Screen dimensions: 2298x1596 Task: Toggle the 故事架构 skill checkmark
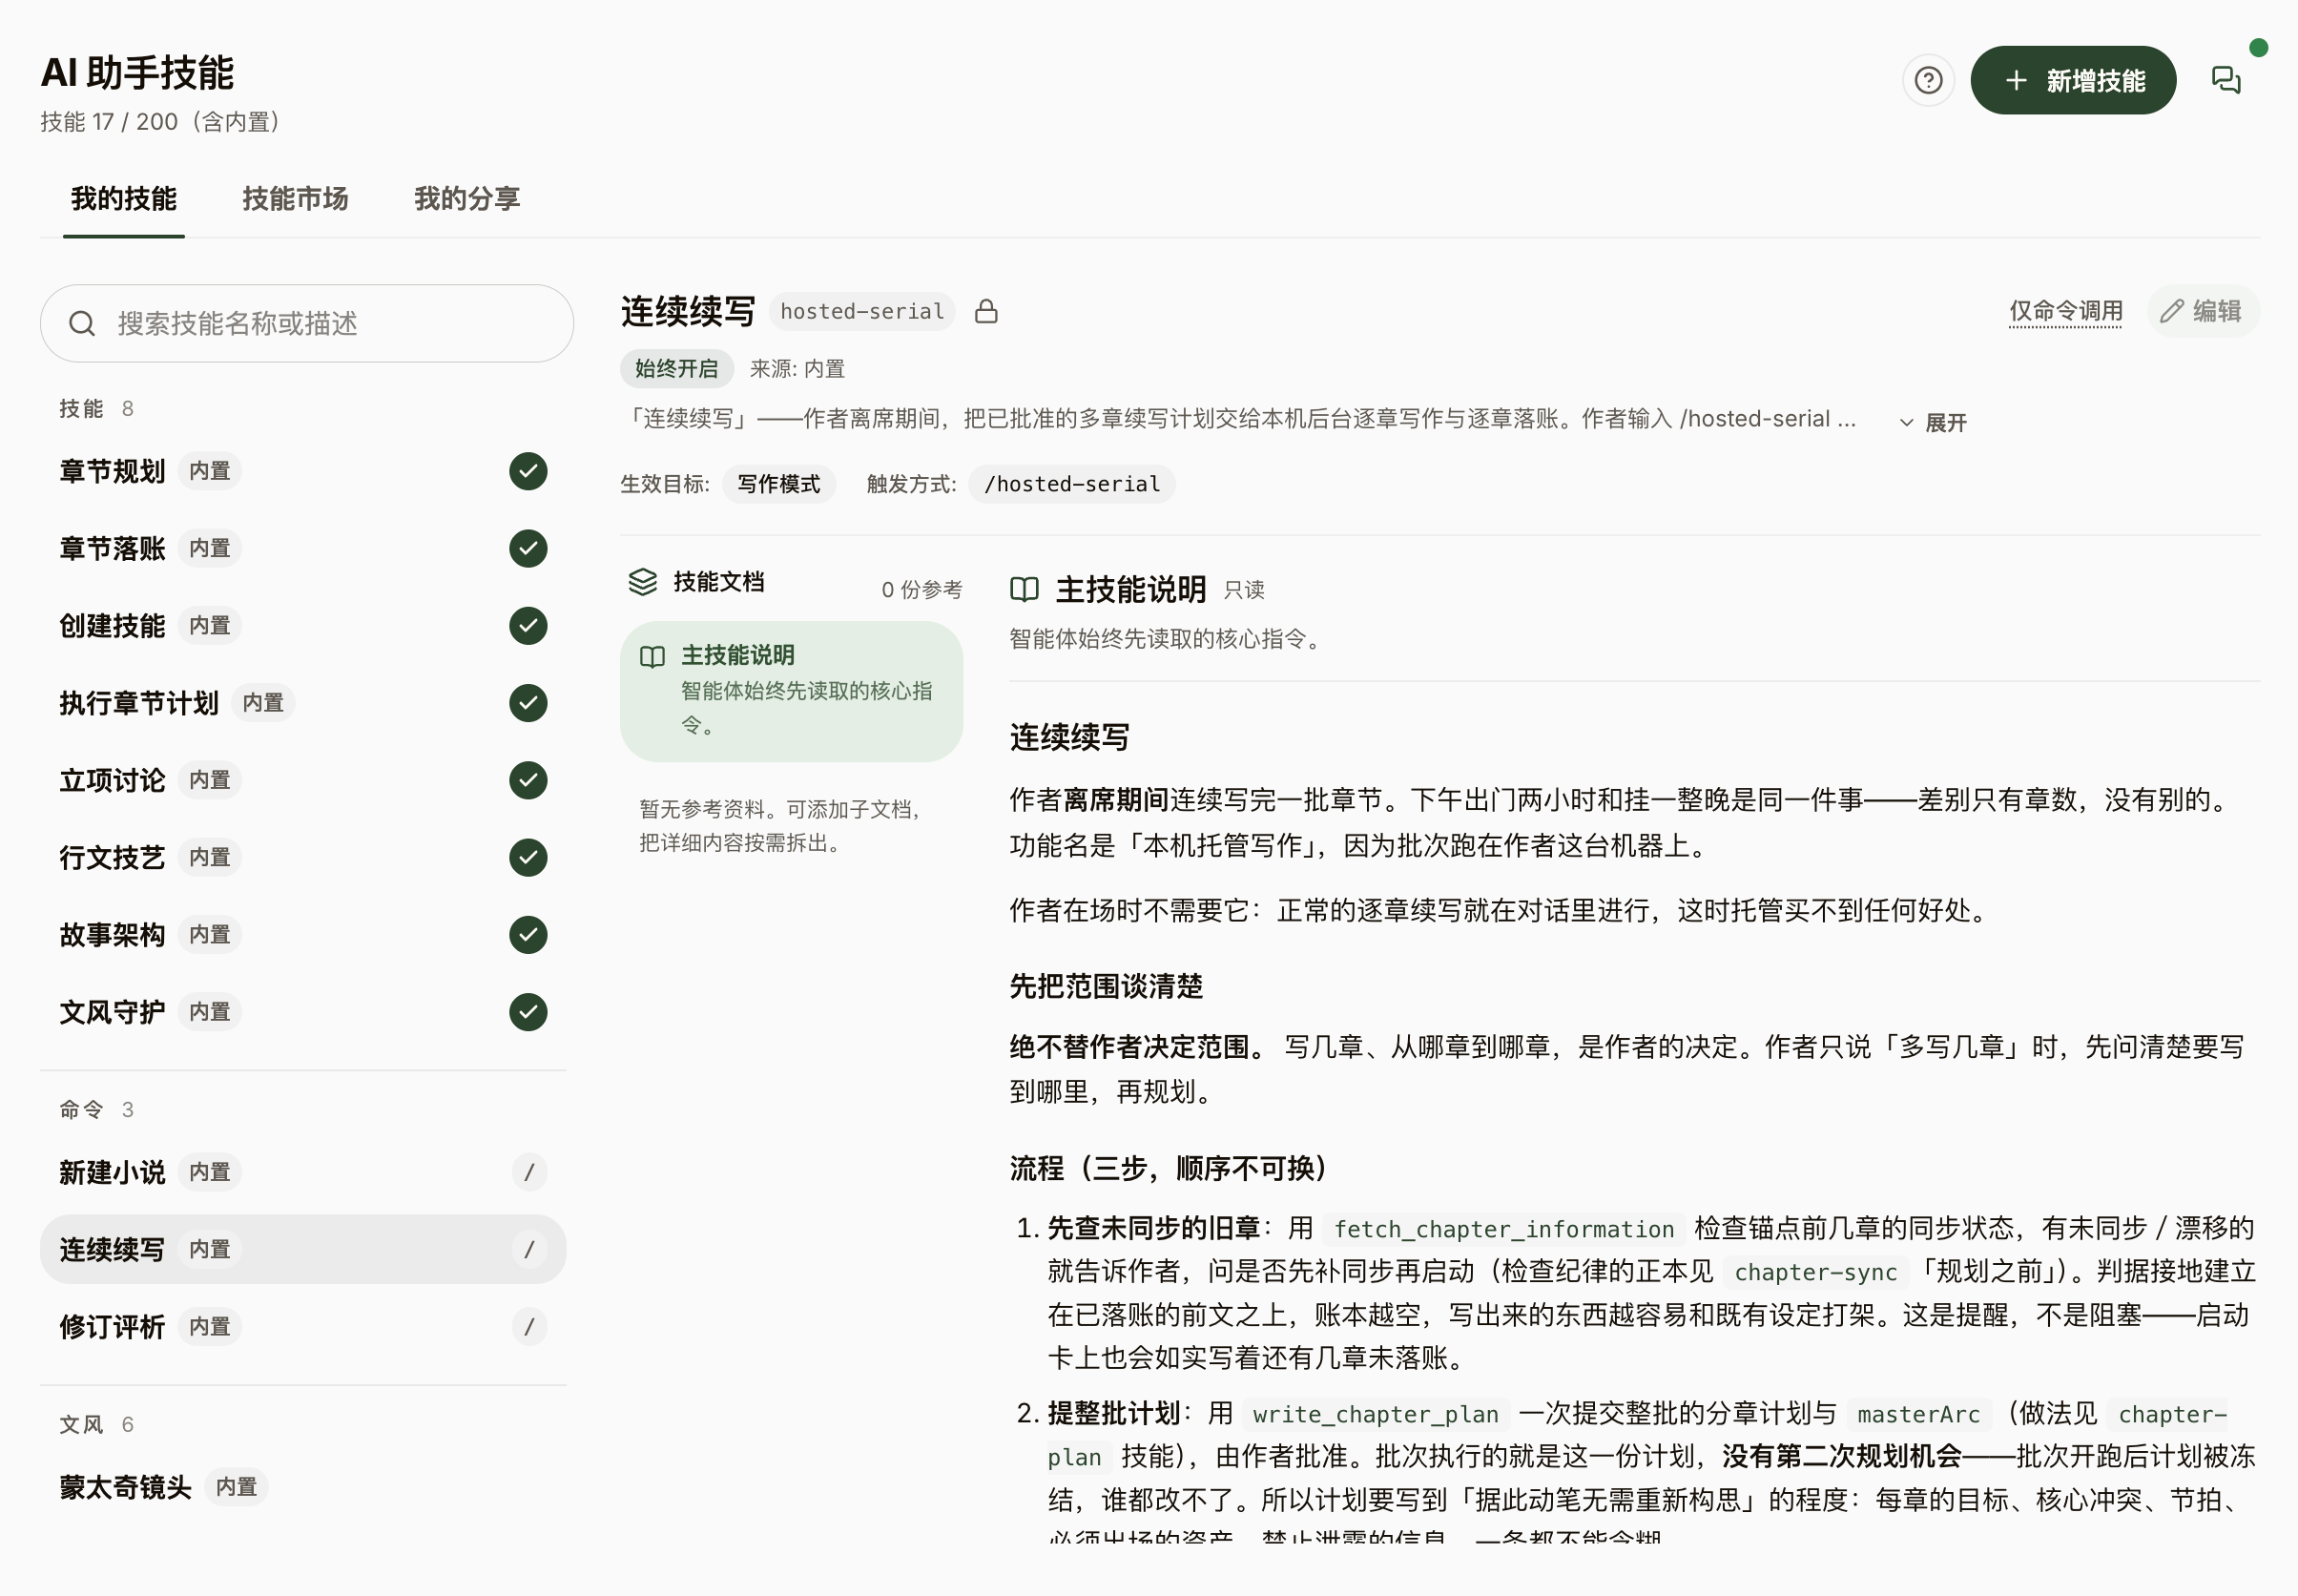(528, 934)
